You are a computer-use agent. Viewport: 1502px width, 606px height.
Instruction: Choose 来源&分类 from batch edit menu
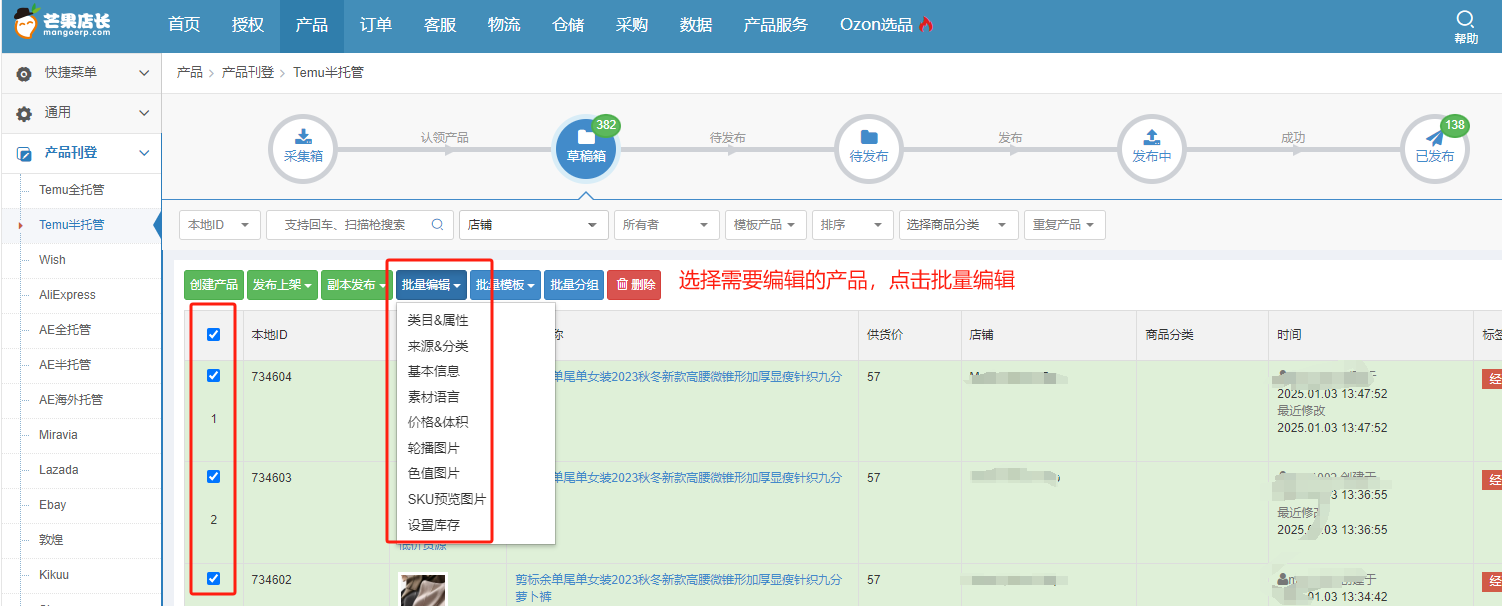tap(438, 346)
